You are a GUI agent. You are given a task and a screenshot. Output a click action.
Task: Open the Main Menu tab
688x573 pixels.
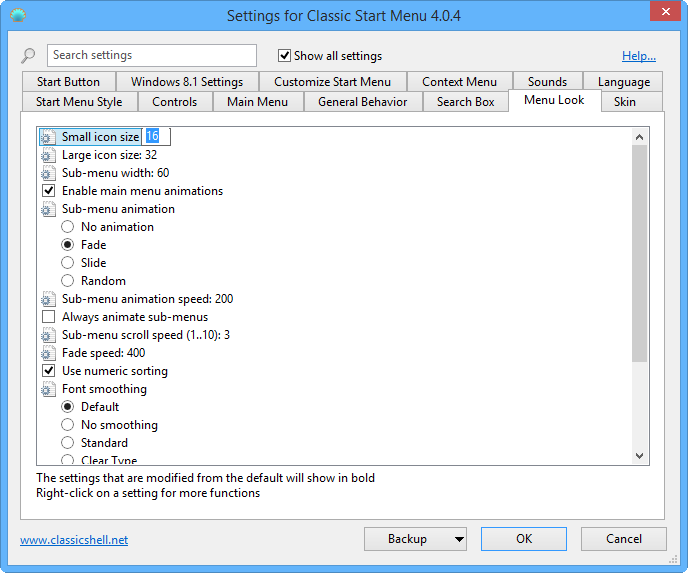[258, 102]
